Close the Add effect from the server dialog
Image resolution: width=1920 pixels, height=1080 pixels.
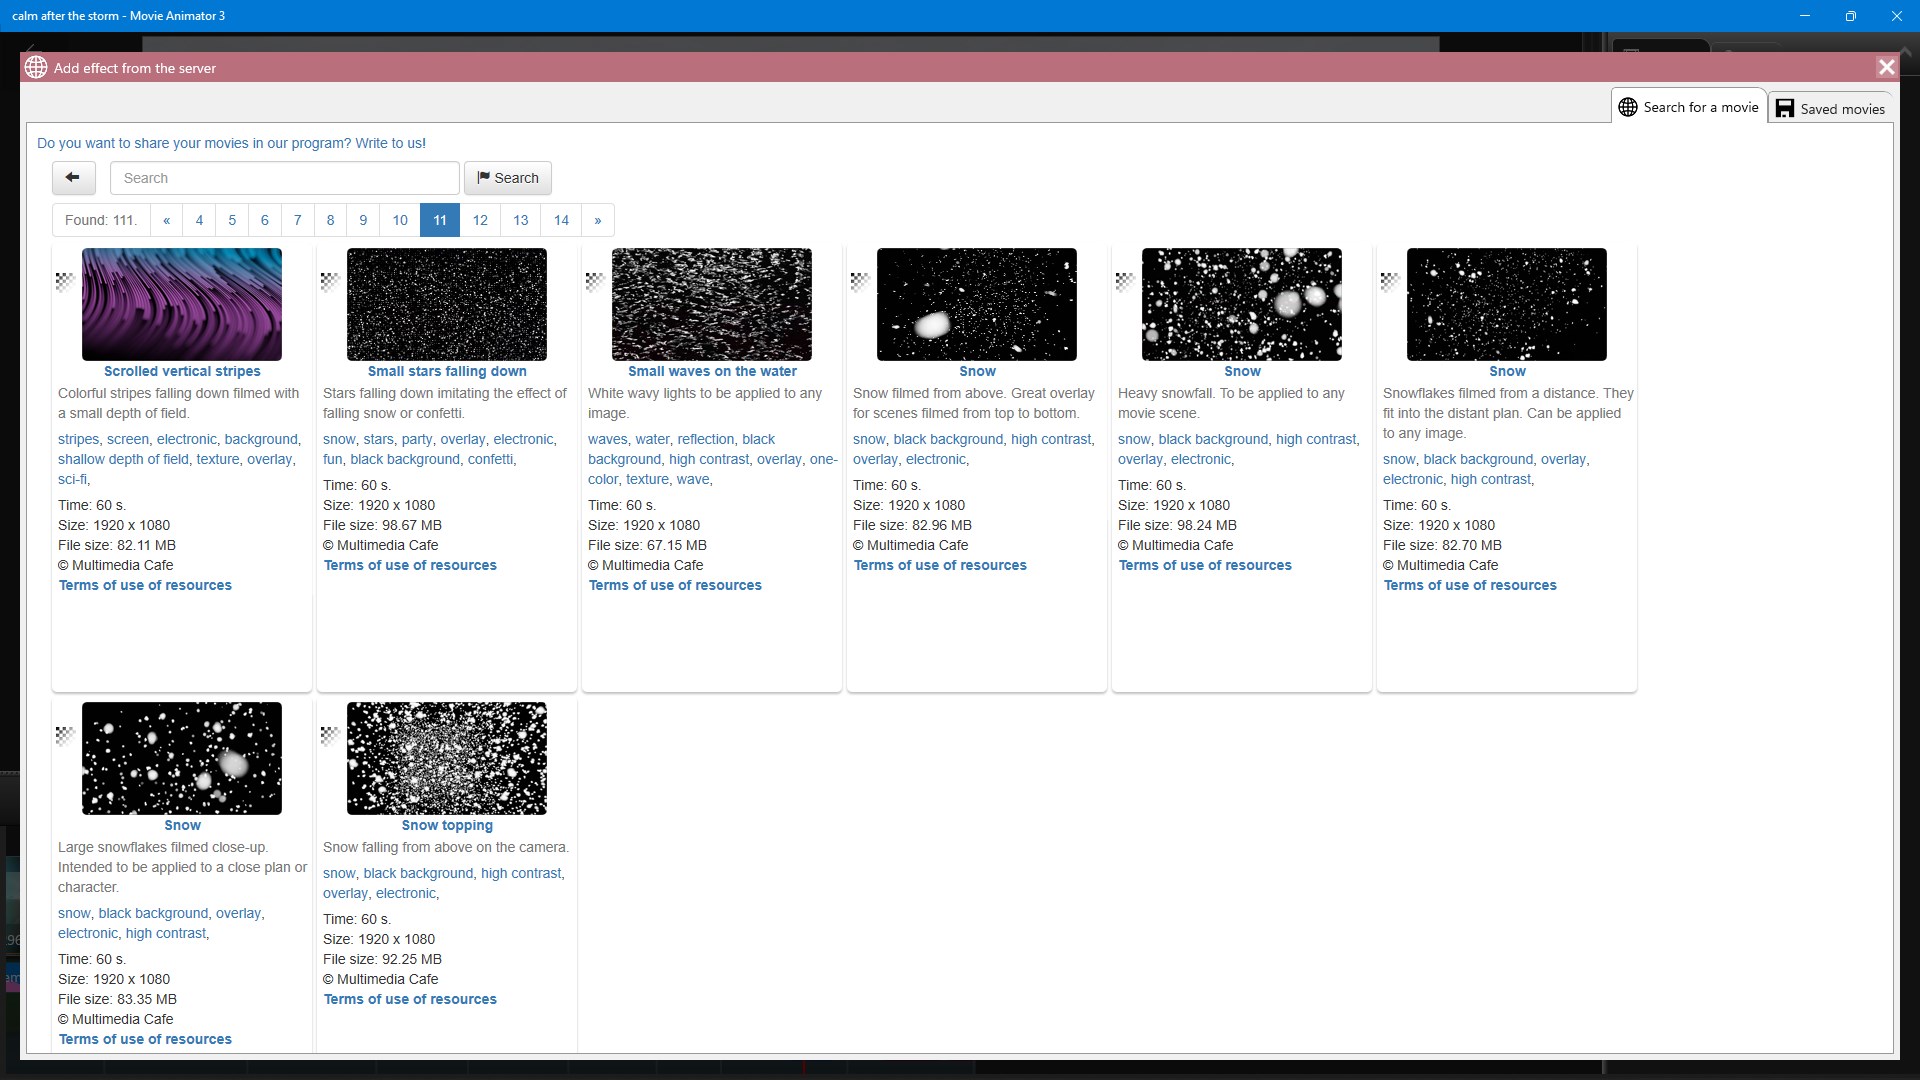pyautogui.click(x=1887, y=67)
